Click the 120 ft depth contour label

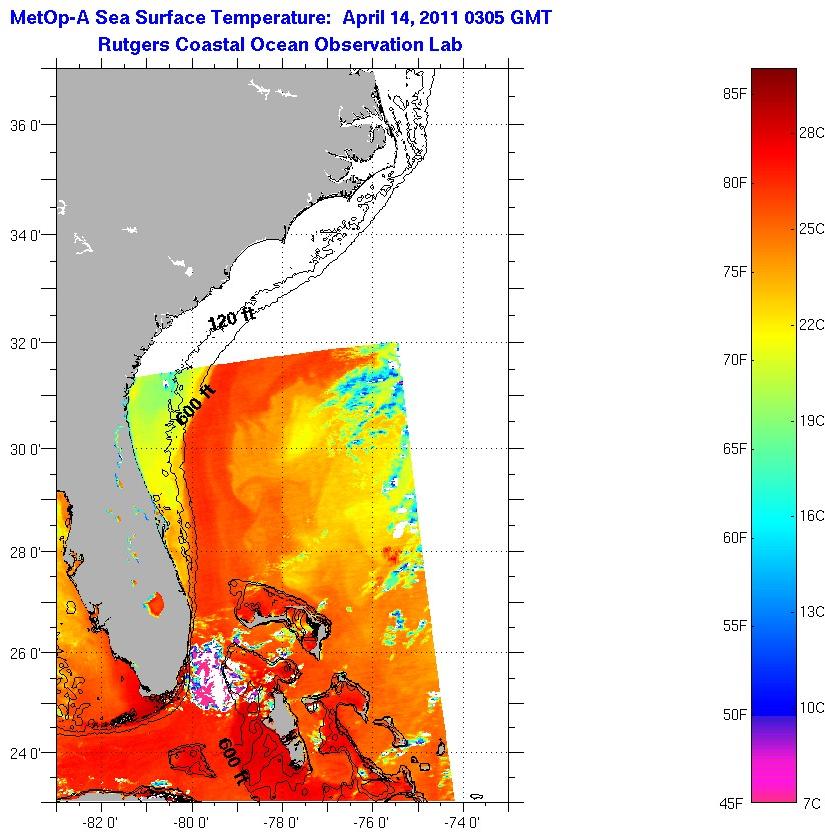(x=231, y=318)
